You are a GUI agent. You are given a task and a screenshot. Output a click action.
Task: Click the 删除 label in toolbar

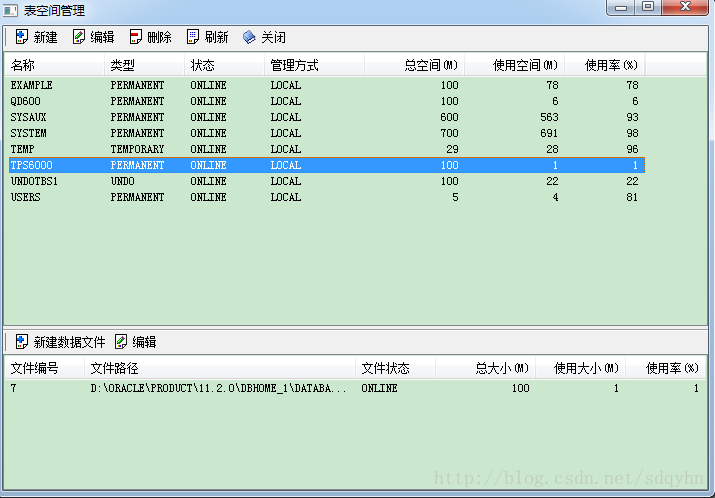[160, 37]
